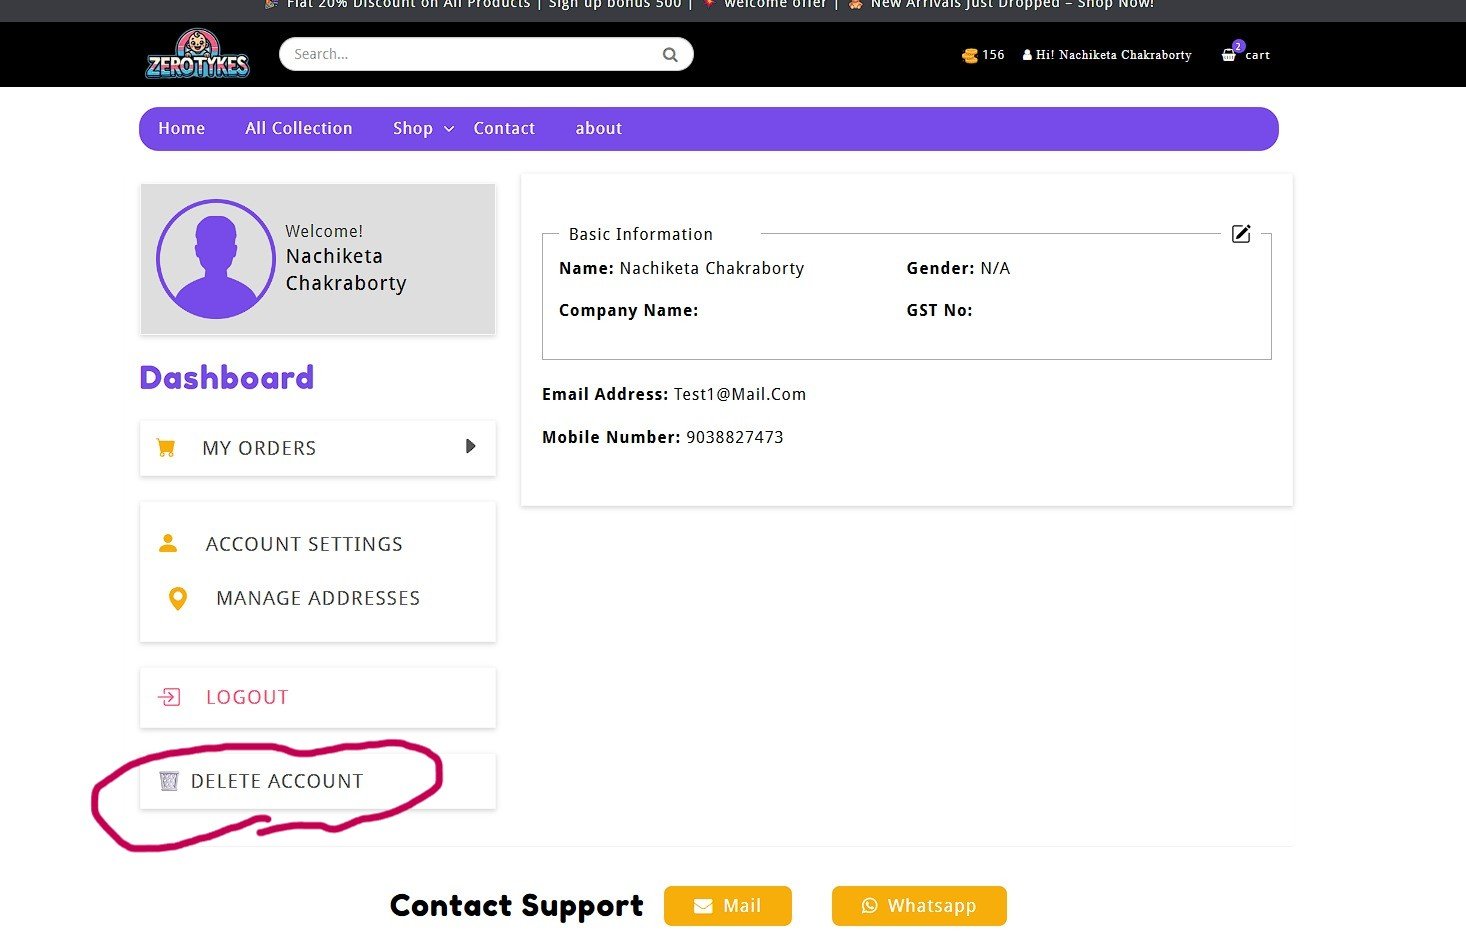Click the search magnifier icon

point(669,54)
